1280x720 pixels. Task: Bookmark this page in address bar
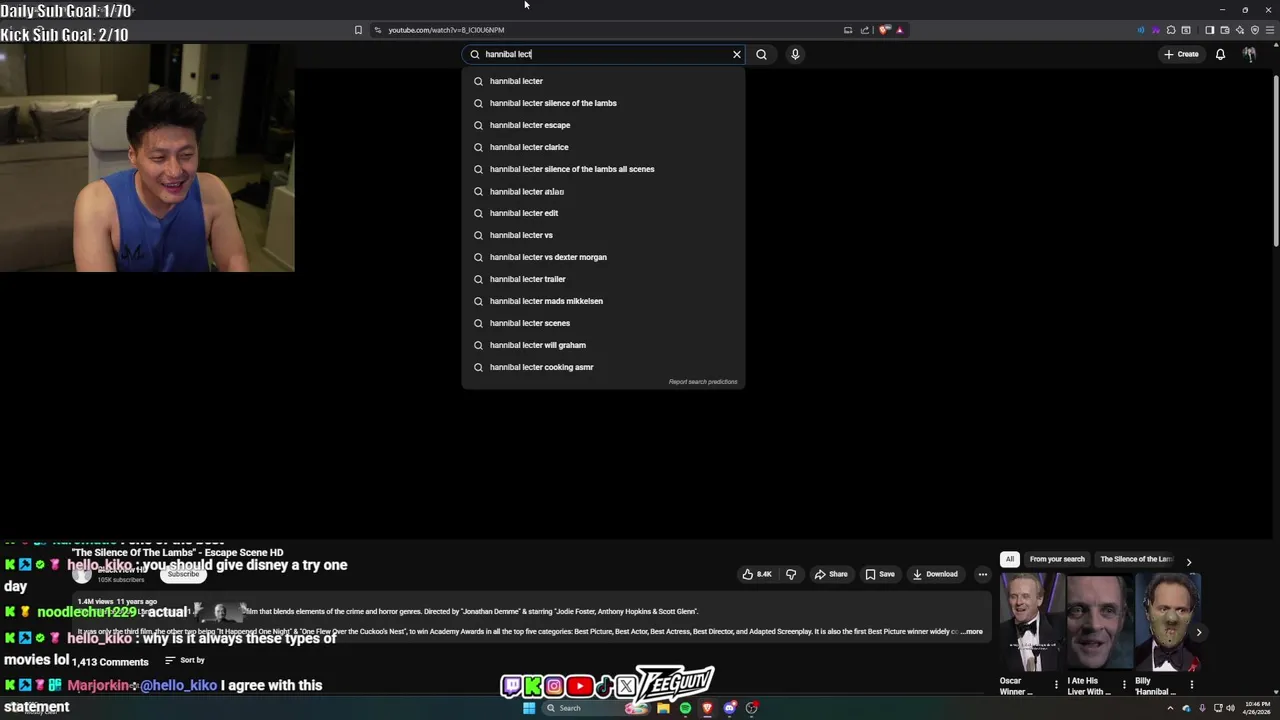pos(358,30)
